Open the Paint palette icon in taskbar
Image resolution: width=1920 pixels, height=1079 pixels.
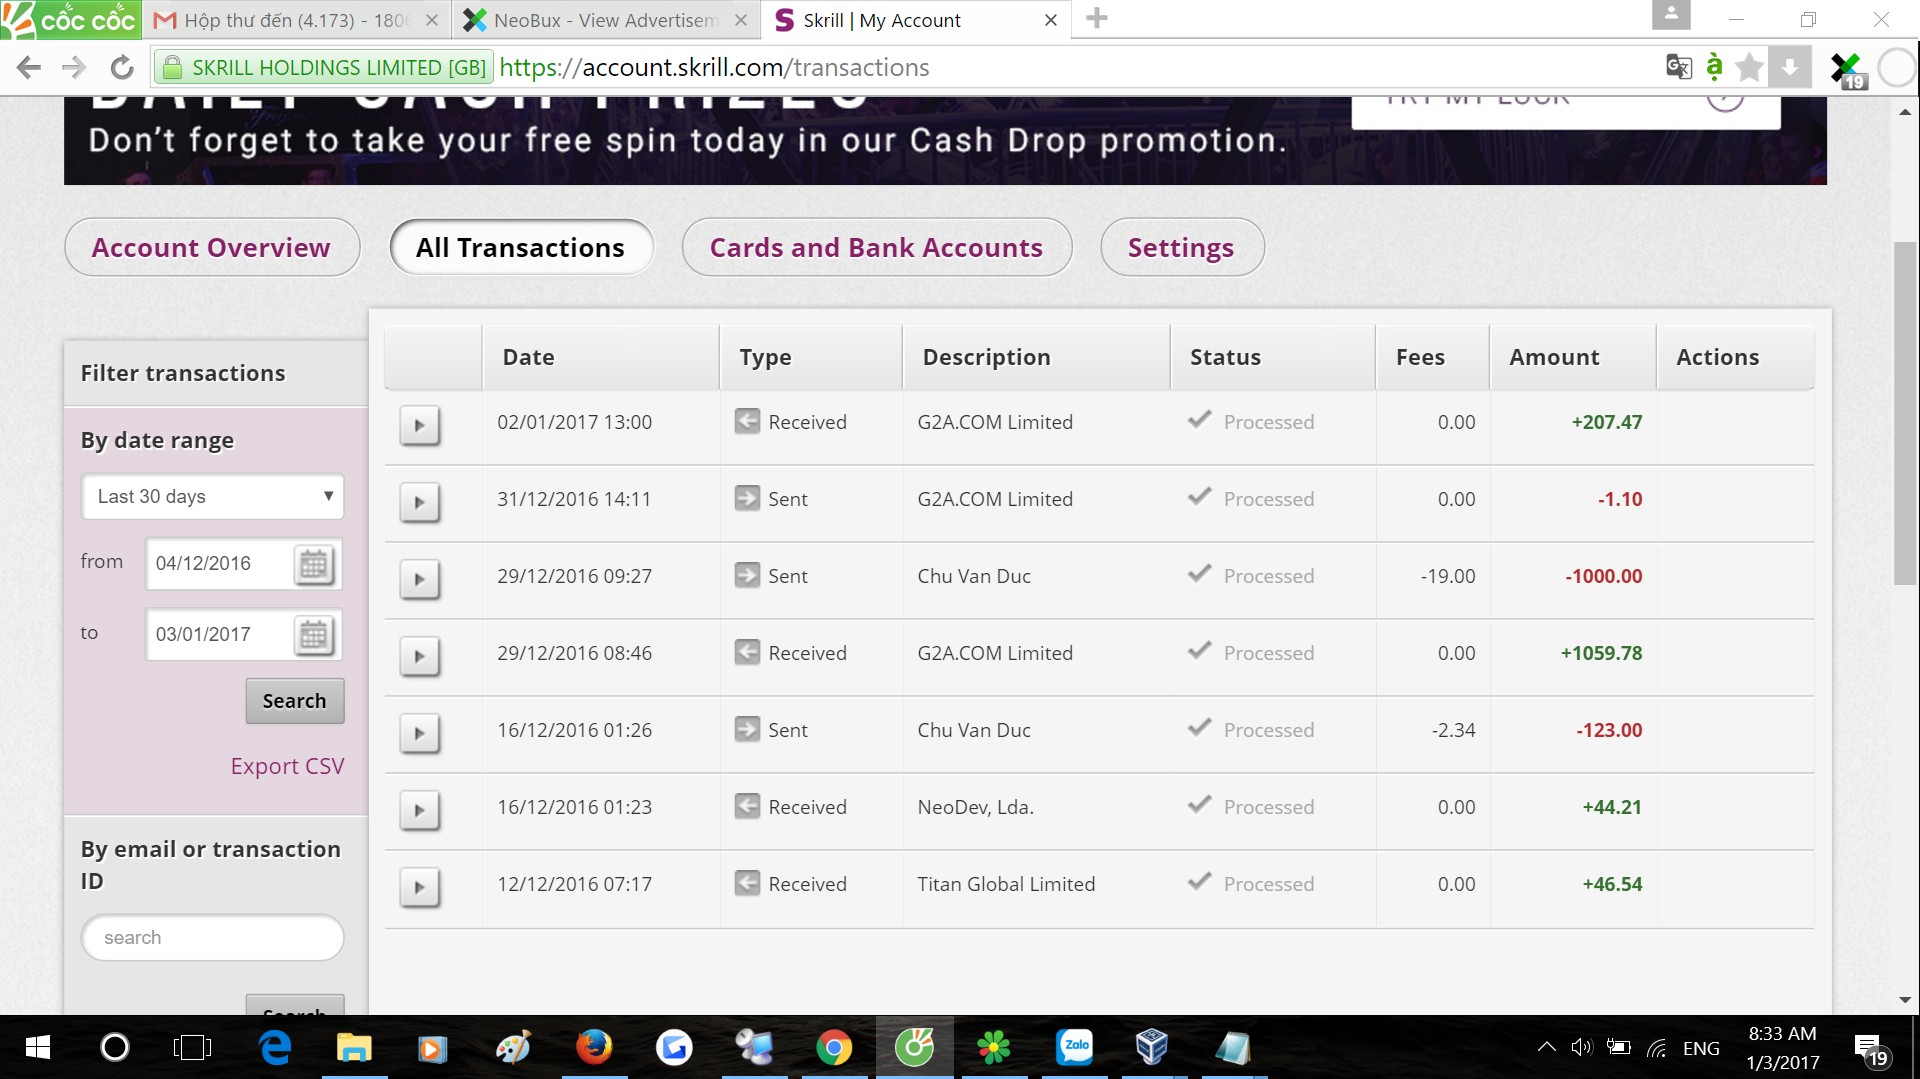point(513,1047)
